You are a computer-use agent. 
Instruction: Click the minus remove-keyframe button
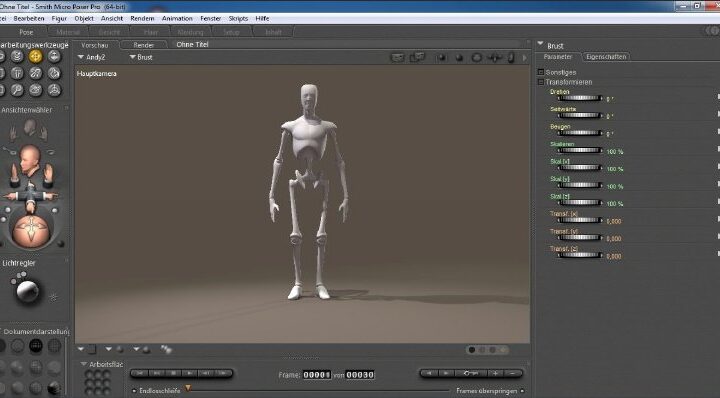(x=513, y=373)
